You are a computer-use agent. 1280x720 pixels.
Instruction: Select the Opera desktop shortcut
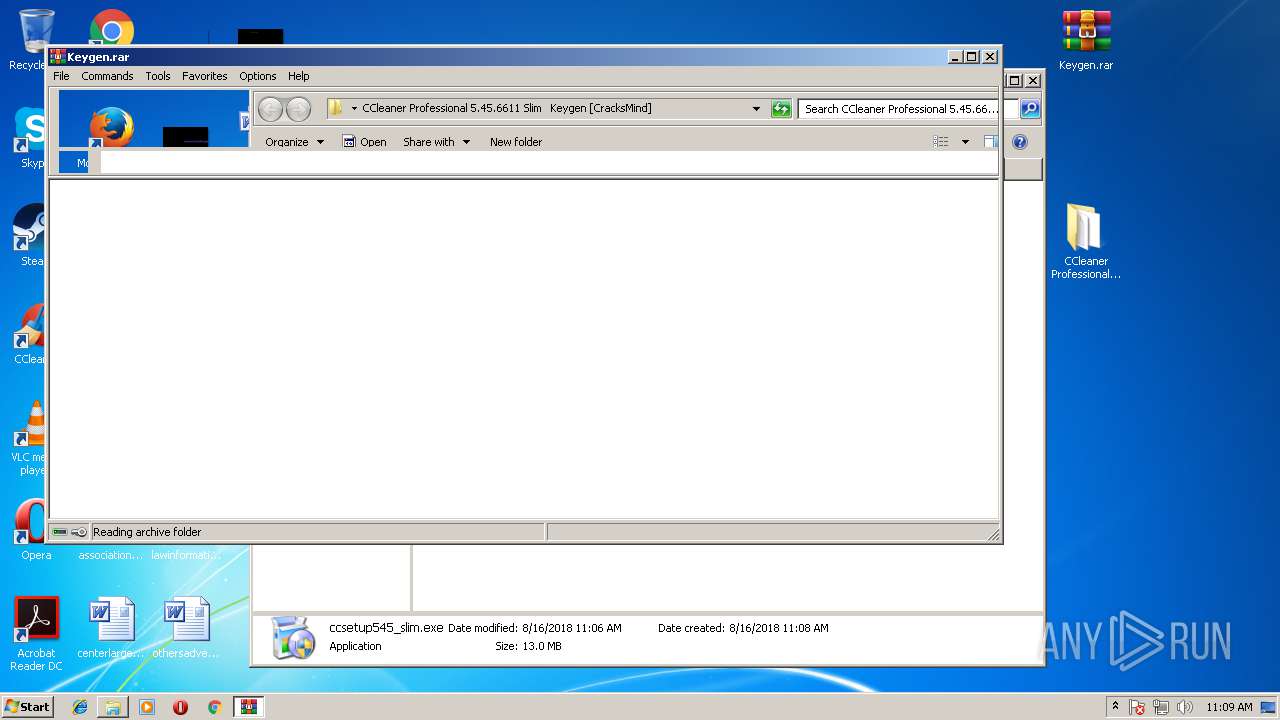pos(32,530)
